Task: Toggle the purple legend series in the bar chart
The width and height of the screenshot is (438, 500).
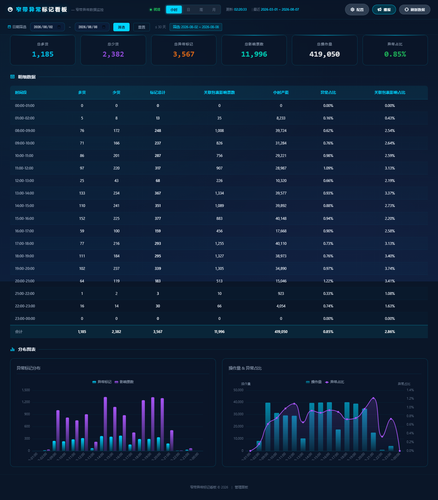Action: [124, 382]
